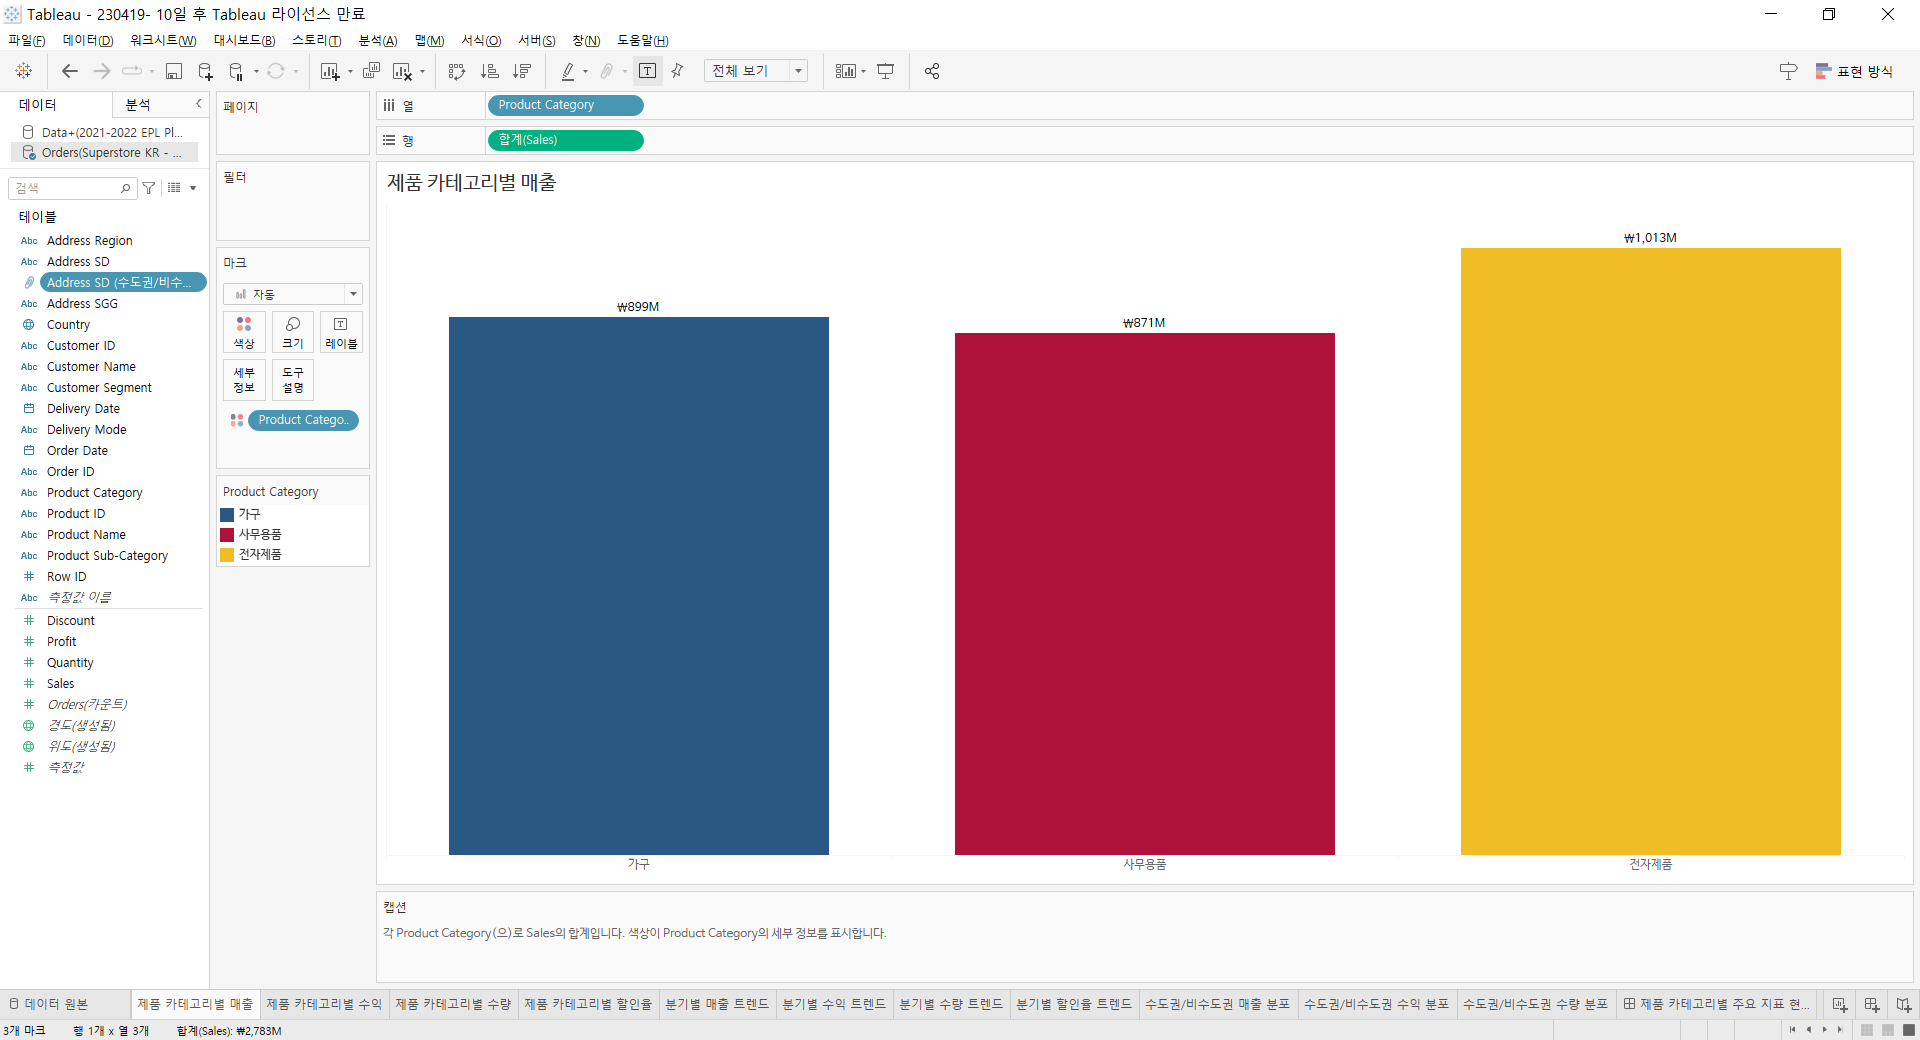Screen dimensions: 1920x1040
Task: Open the clear sheet dropdown arrow
Action: click(x=422, y=71)
